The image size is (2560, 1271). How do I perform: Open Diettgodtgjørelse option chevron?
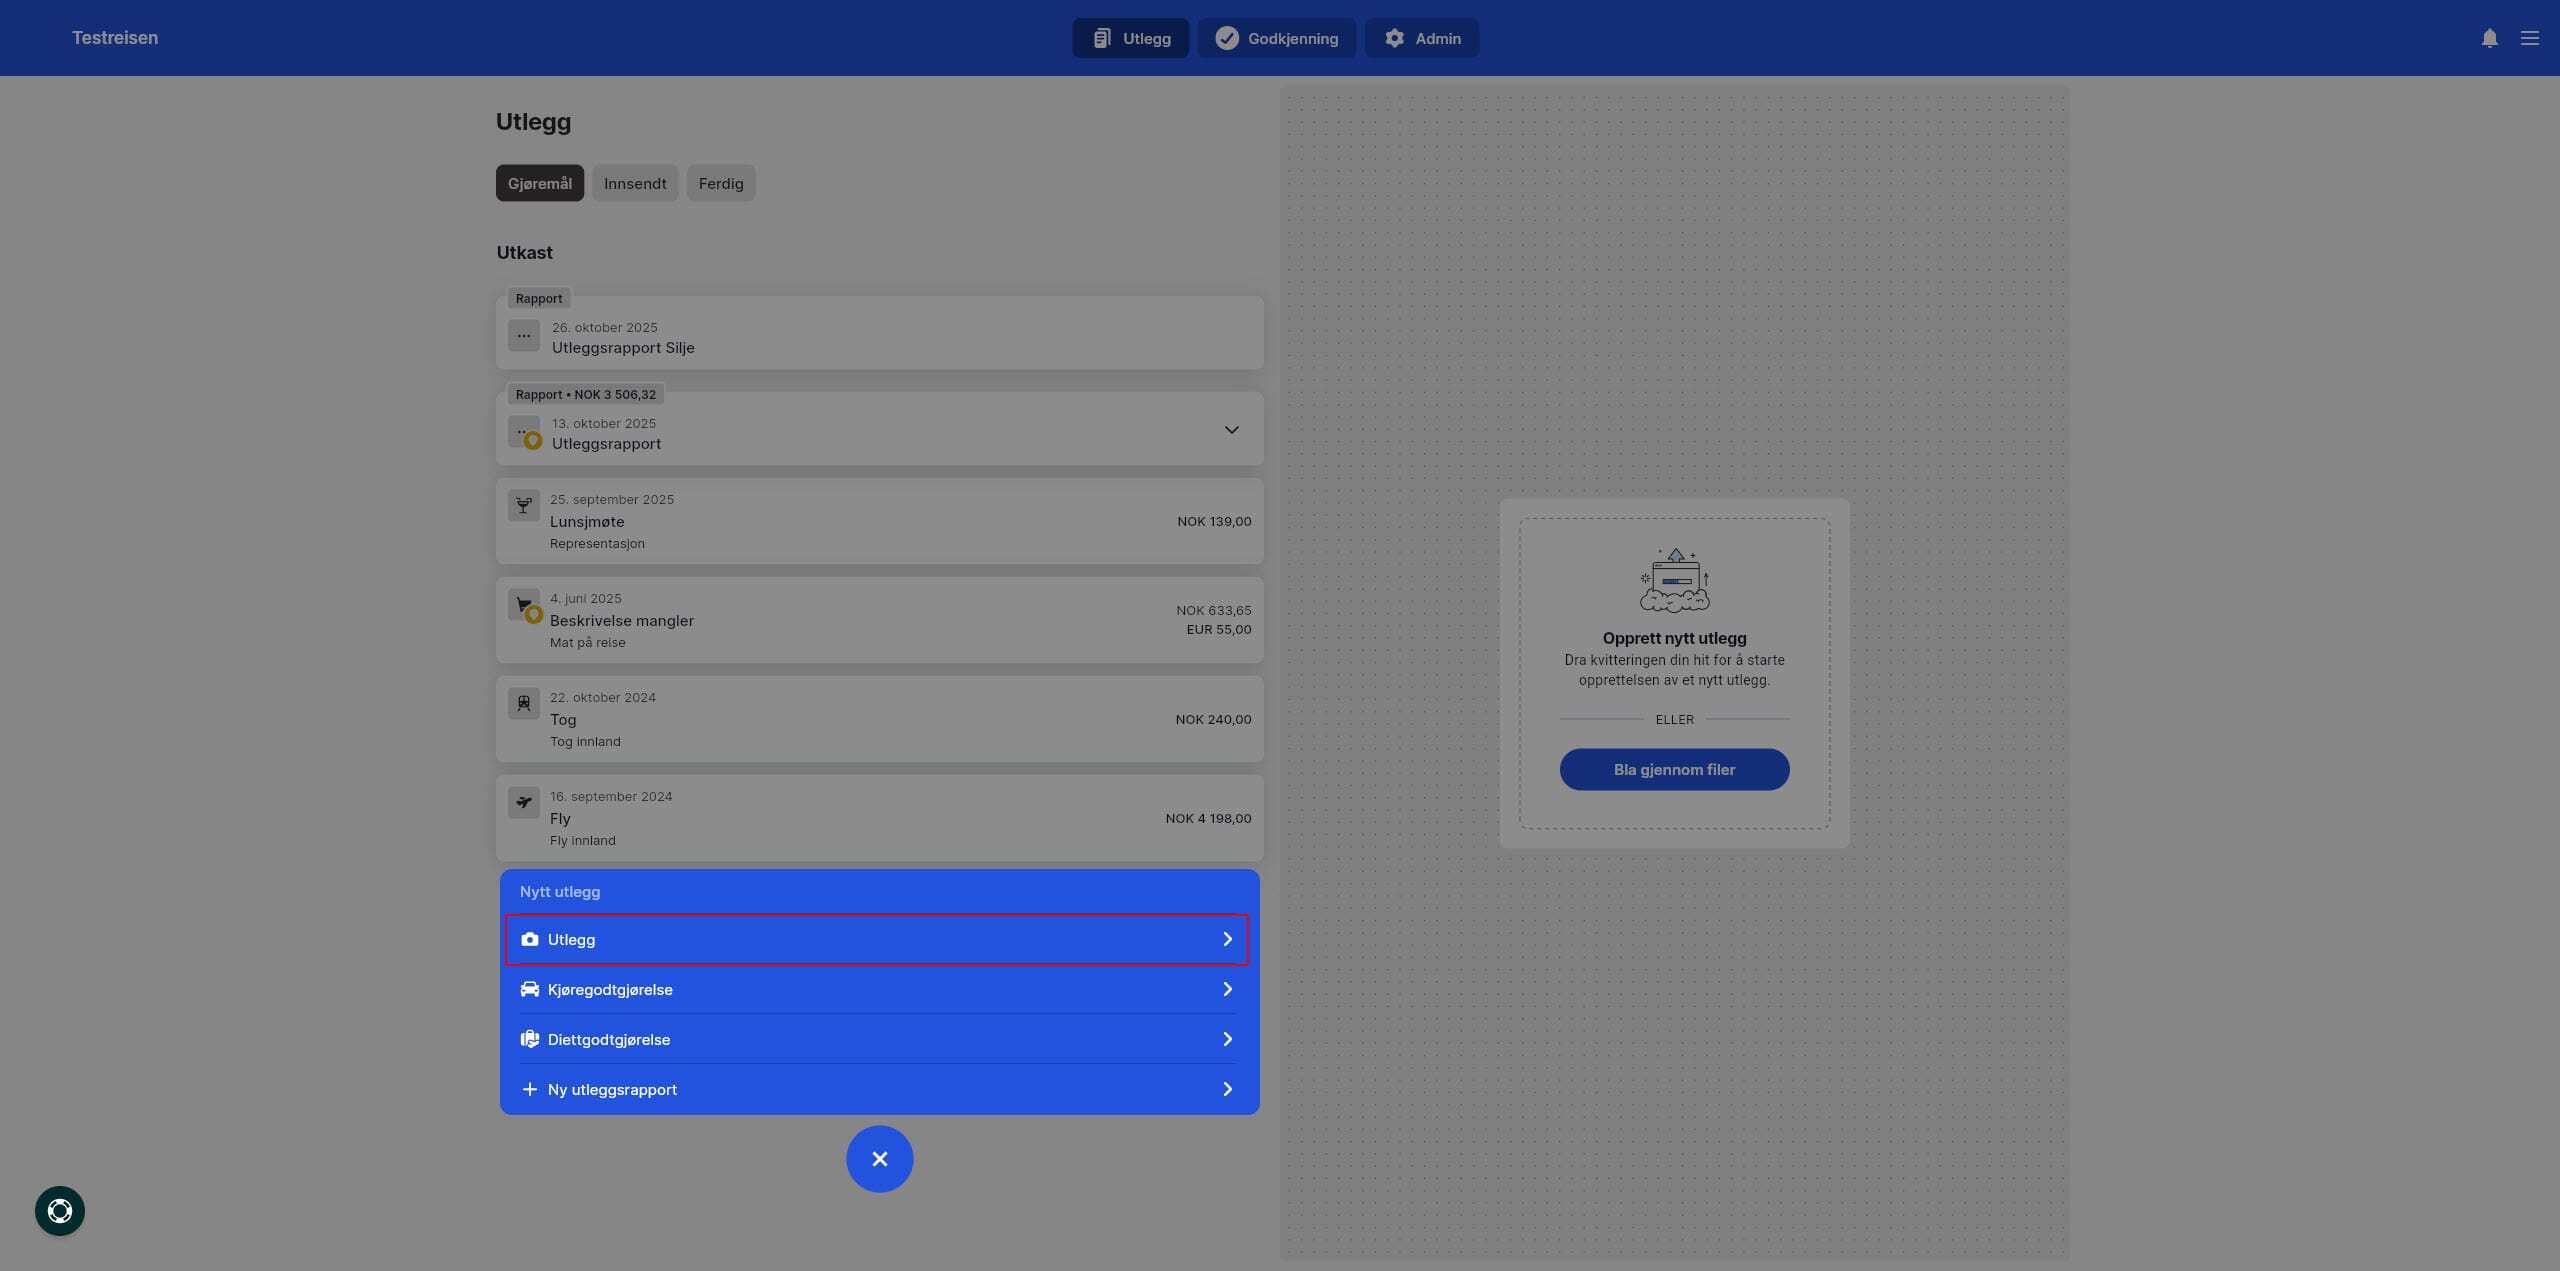pyautogui.click(x=1227, y=1039)
